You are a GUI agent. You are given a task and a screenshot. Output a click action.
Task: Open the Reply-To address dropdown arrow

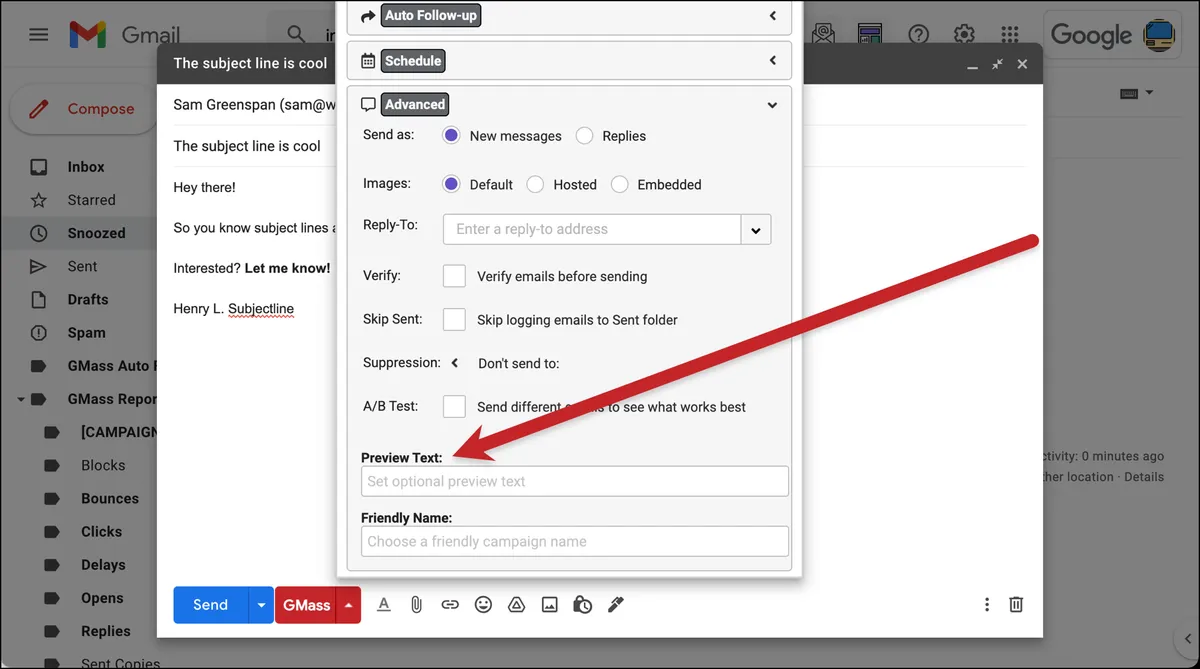(x=756, y=230)
